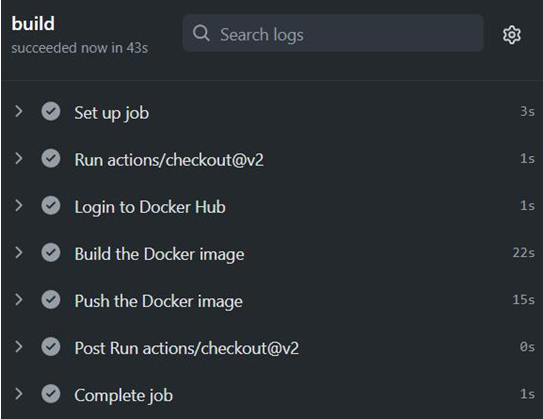Screen dimensions: 543x419
Task: Expand the Build the Docker image chevron
Action: coord(19,252)
